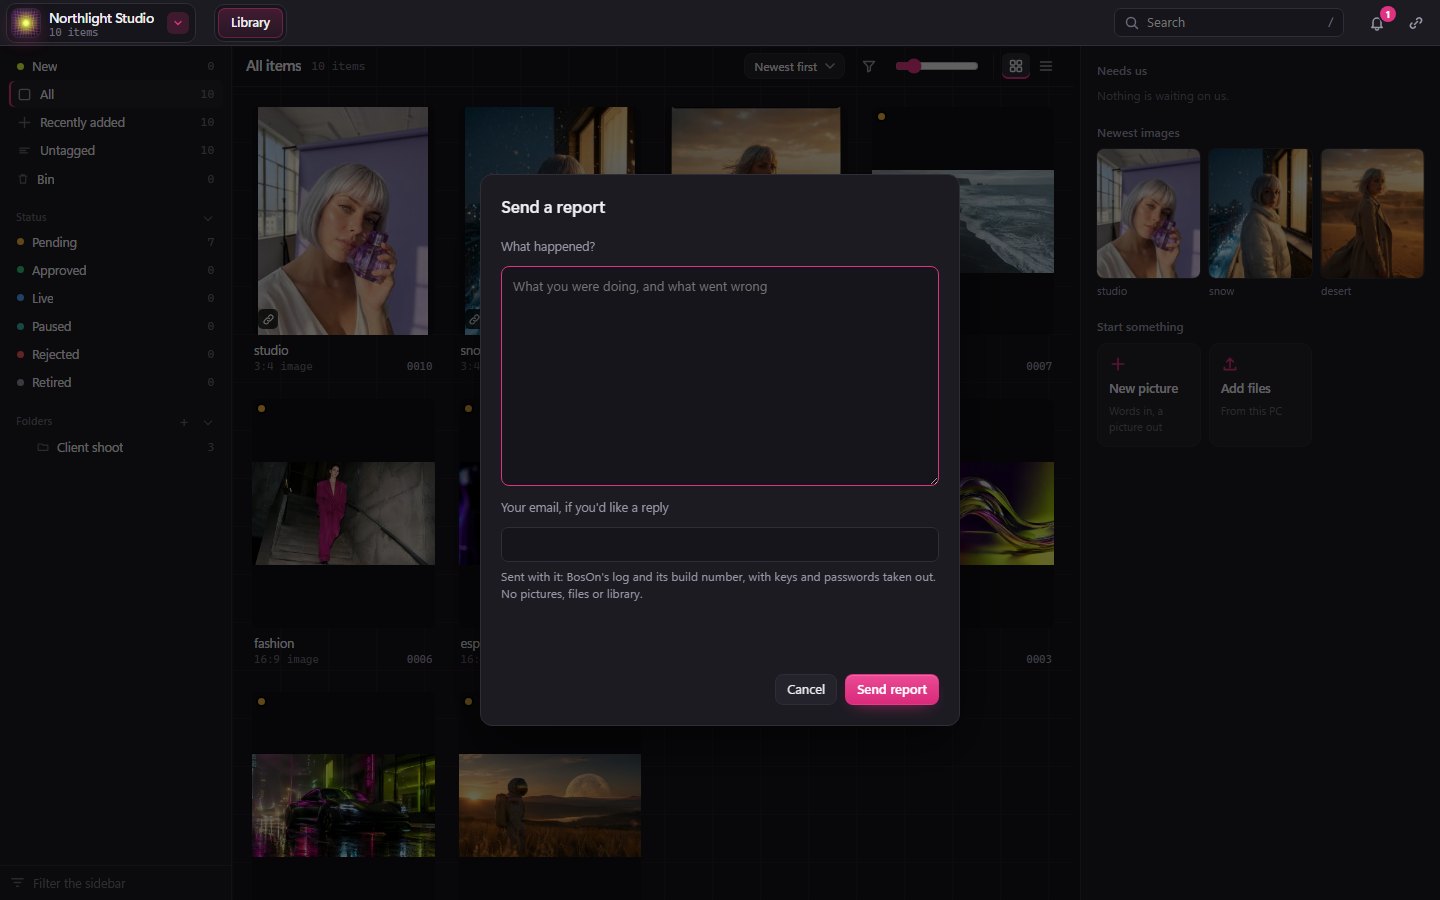1440x900 pixels.
Task: Select the Approved status row
Action: (116, 270)
